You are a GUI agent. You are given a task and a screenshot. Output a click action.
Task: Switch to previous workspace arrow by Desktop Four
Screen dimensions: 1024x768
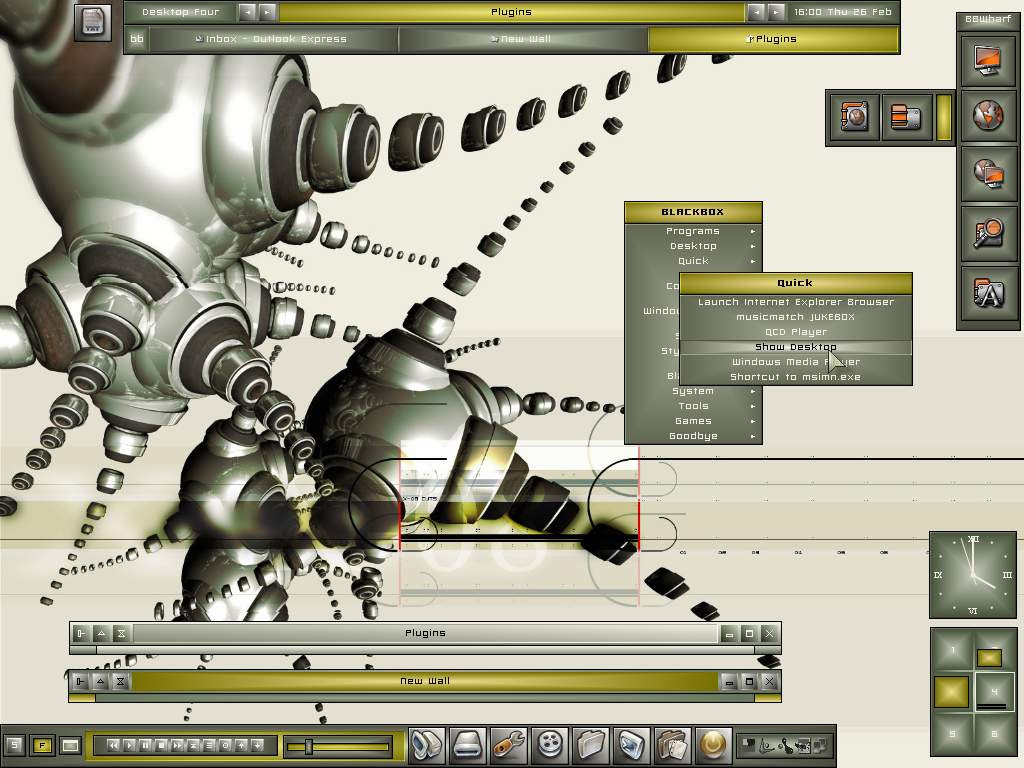tap(247, 12)
